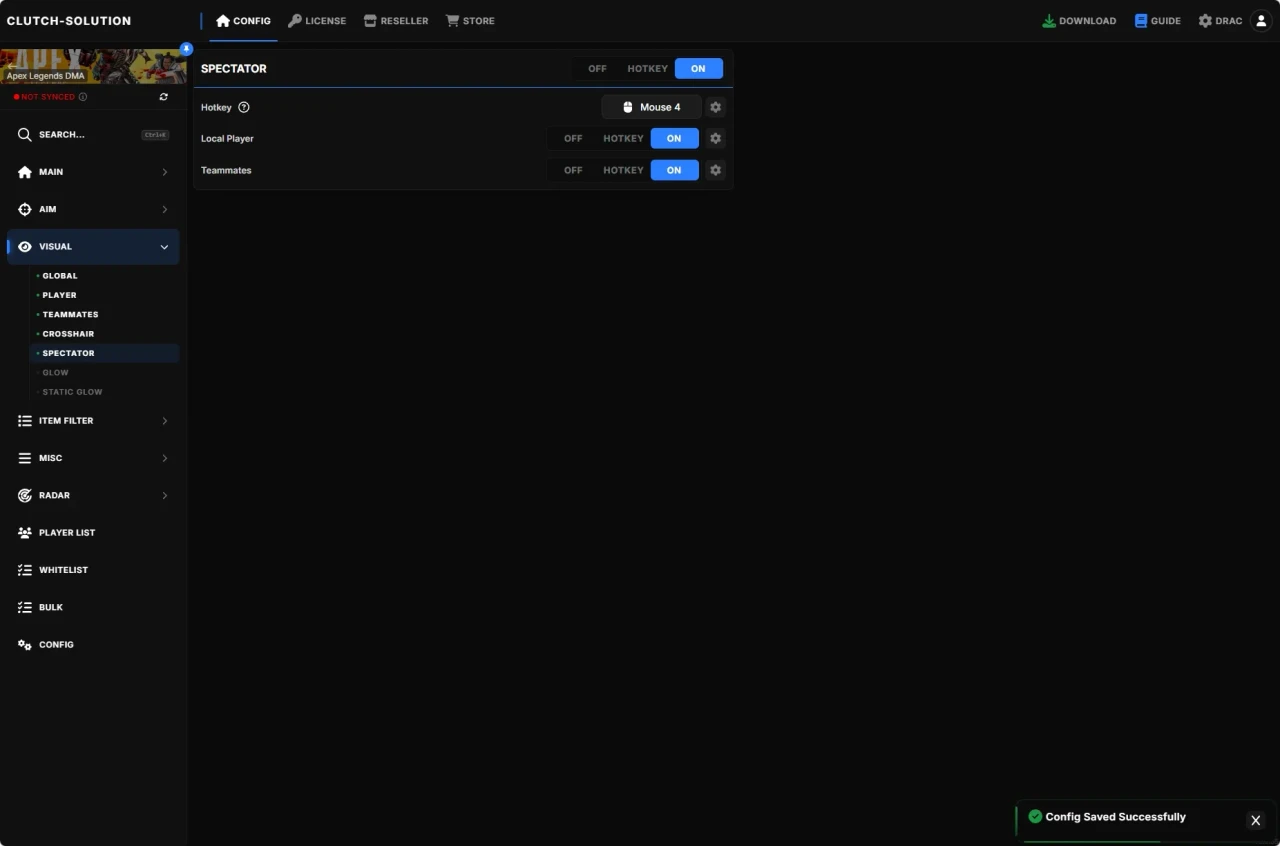The height and width of the screenshot is (846, 1280).
Task: Open the PLAYER LIST section
Action: click(92, 532)
